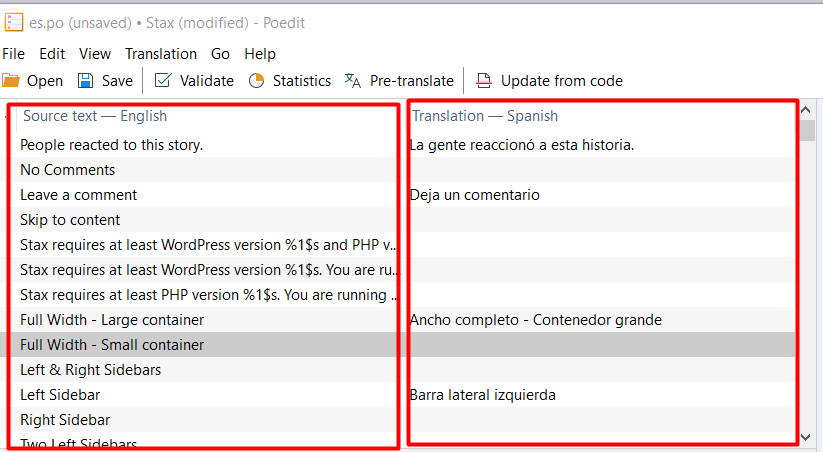Click the vertical scrollbar thumb
This screenshot has width=823, height=452.
point(806,130)
